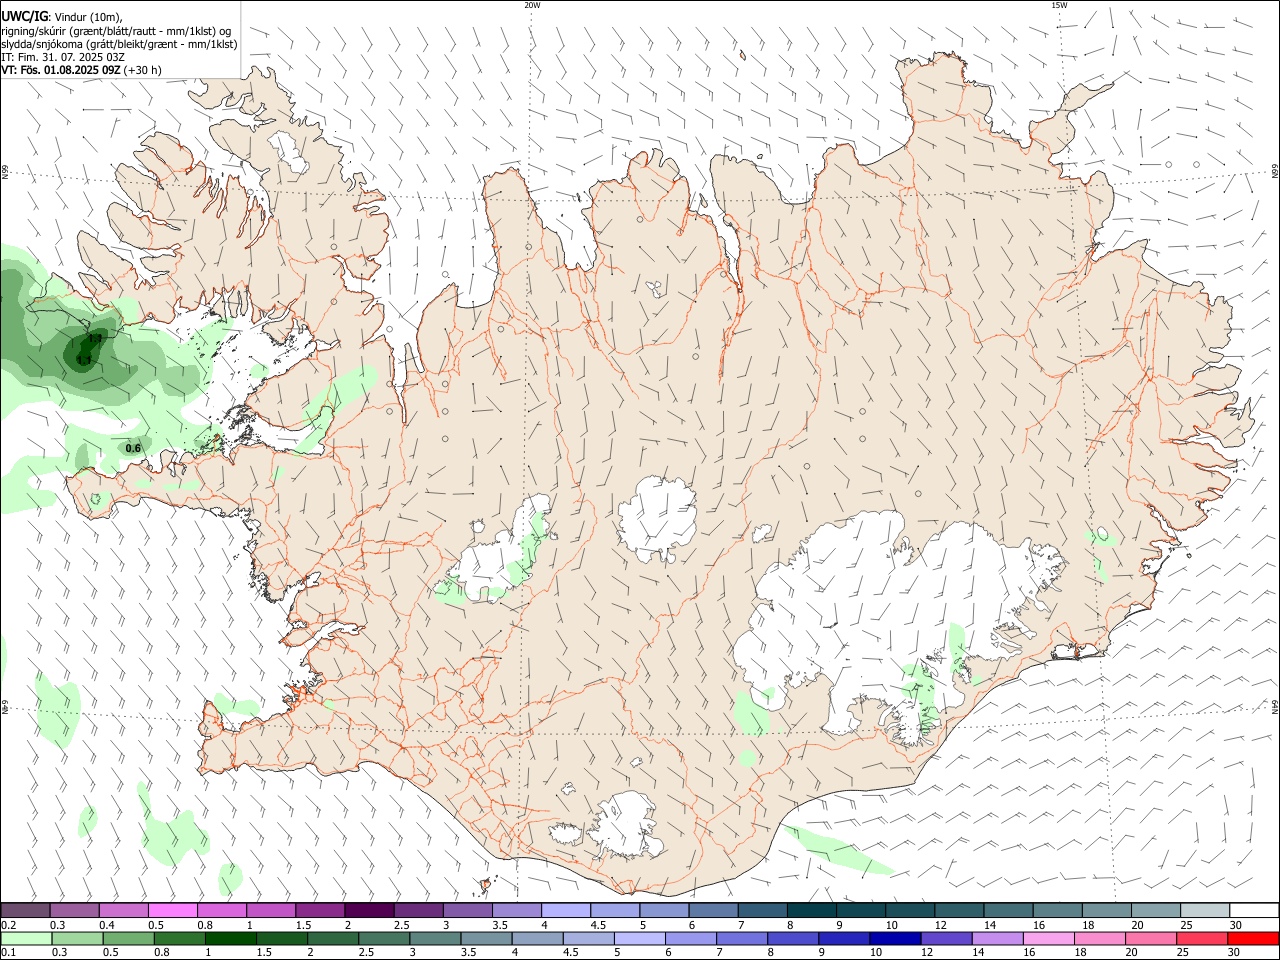
Task: Click the 0.6 precipitation value on map
Action: (133, 448)
